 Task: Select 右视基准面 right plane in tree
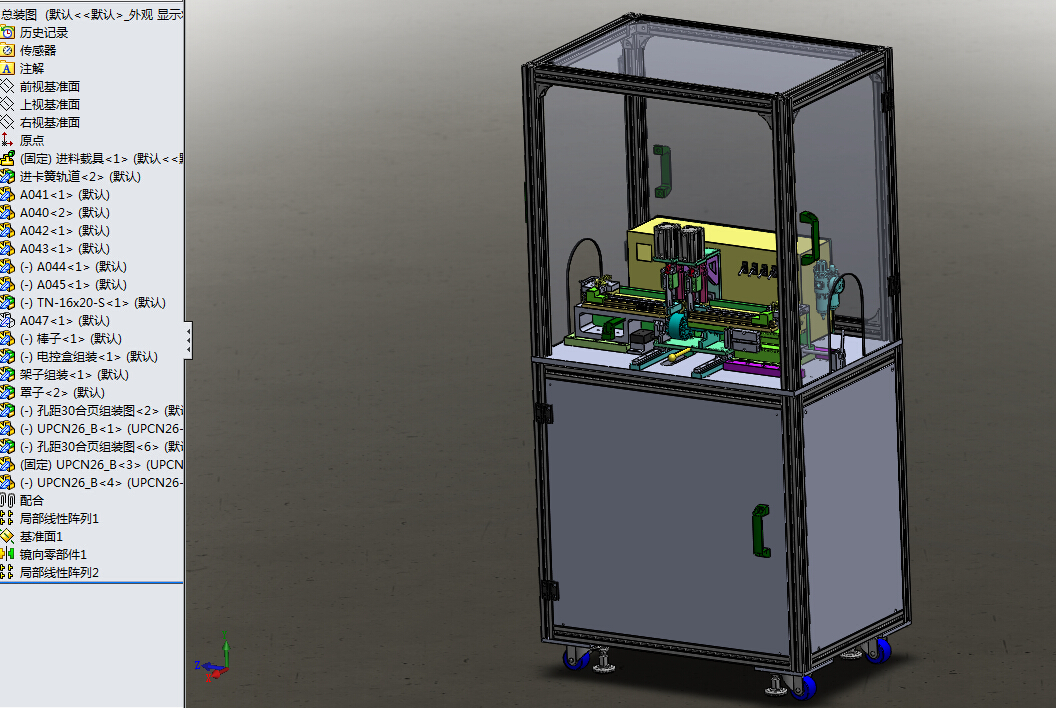pos(50,123)
